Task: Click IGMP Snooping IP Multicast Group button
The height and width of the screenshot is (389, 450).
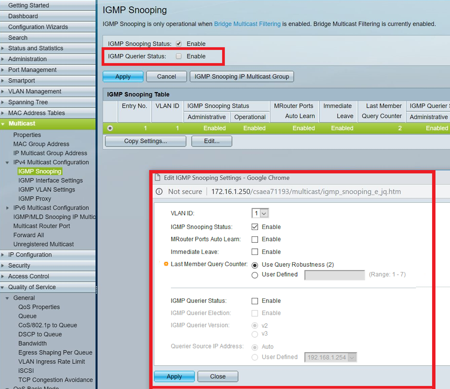Action: tap(242, 77)
